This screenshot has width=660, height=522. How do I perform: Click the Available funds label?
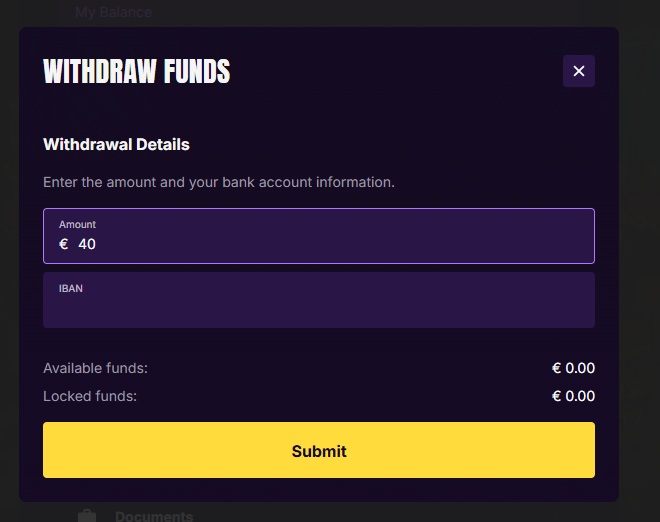(x=96, y=368)
